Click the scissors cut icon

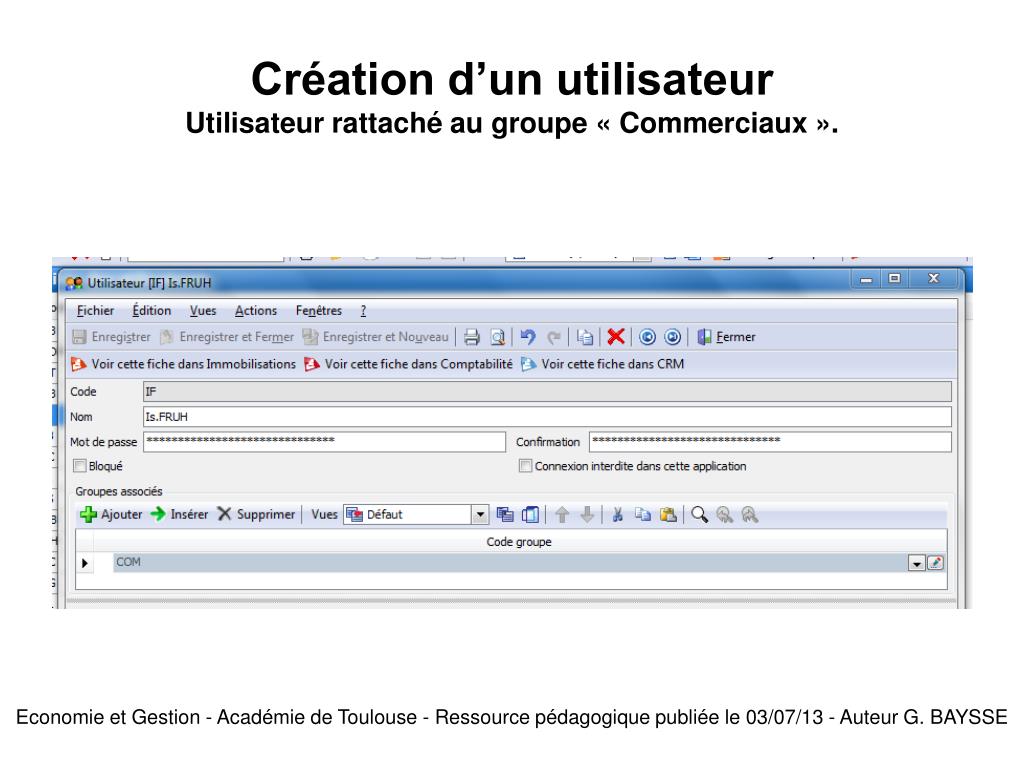pos(617,515)
